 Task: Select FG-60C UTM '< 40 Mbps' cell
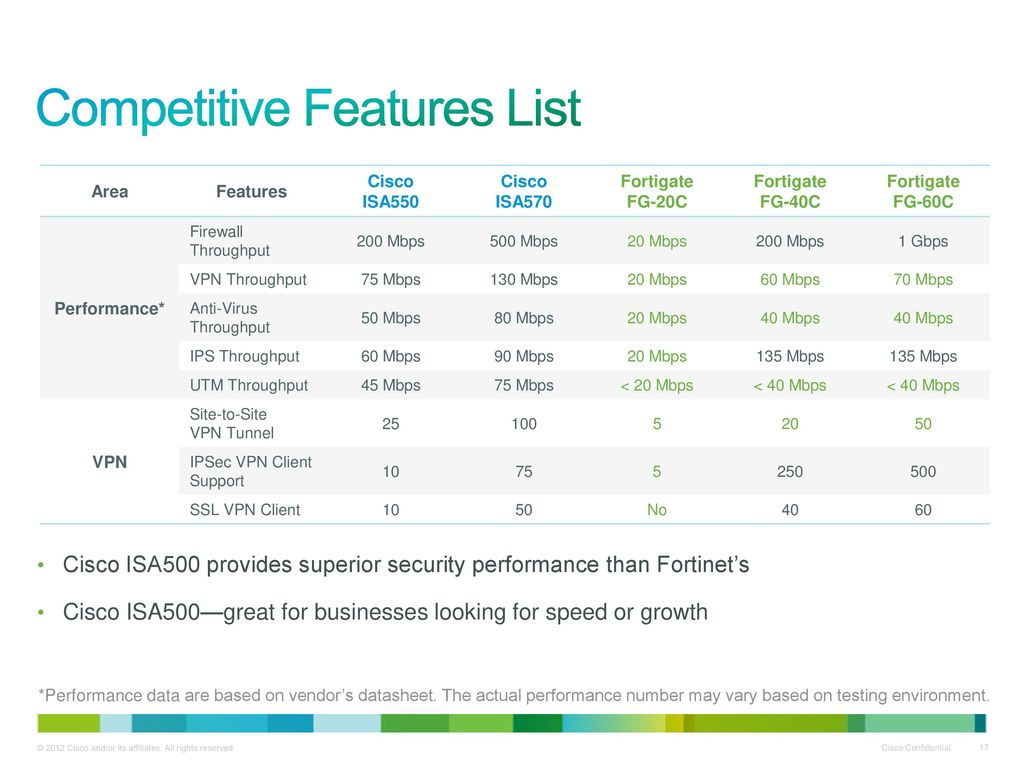coord(923,385)
